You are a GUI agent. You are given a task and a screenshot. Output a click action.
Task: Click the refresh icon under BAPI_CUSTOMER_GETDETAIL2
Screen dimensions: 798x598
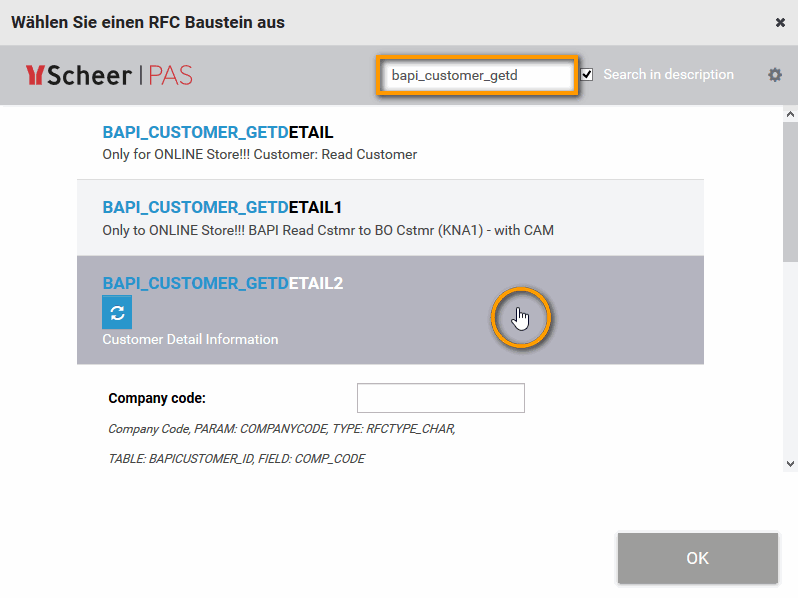click(x=117, y=313)
